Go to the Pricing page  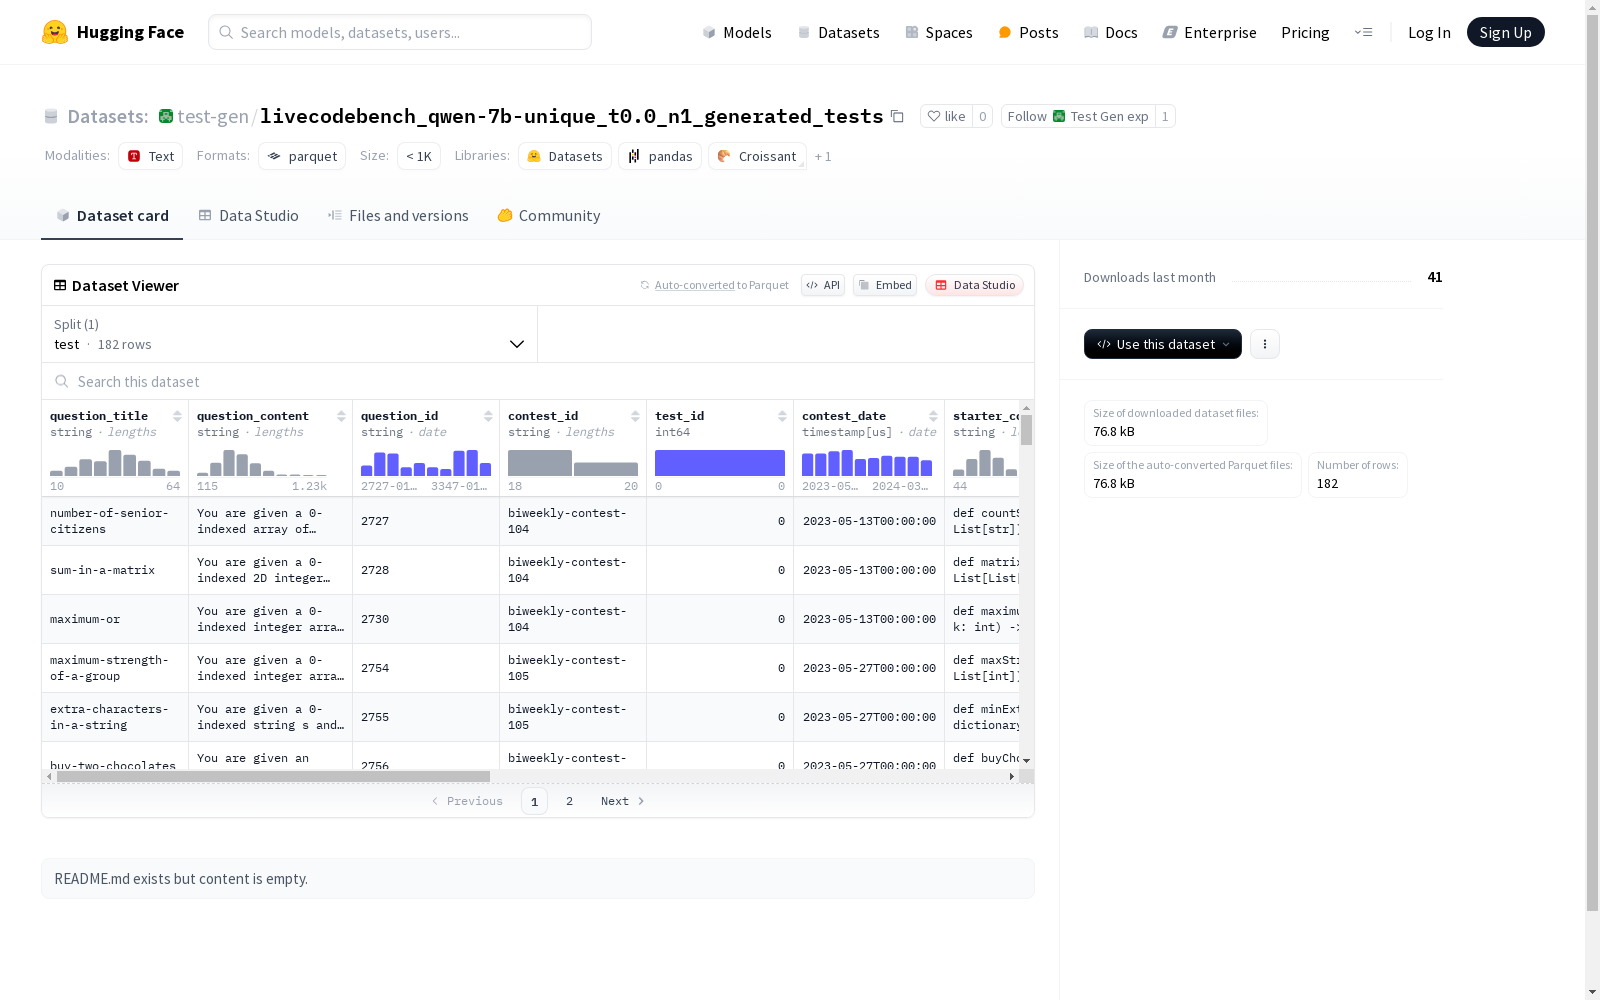point(1305,32)
